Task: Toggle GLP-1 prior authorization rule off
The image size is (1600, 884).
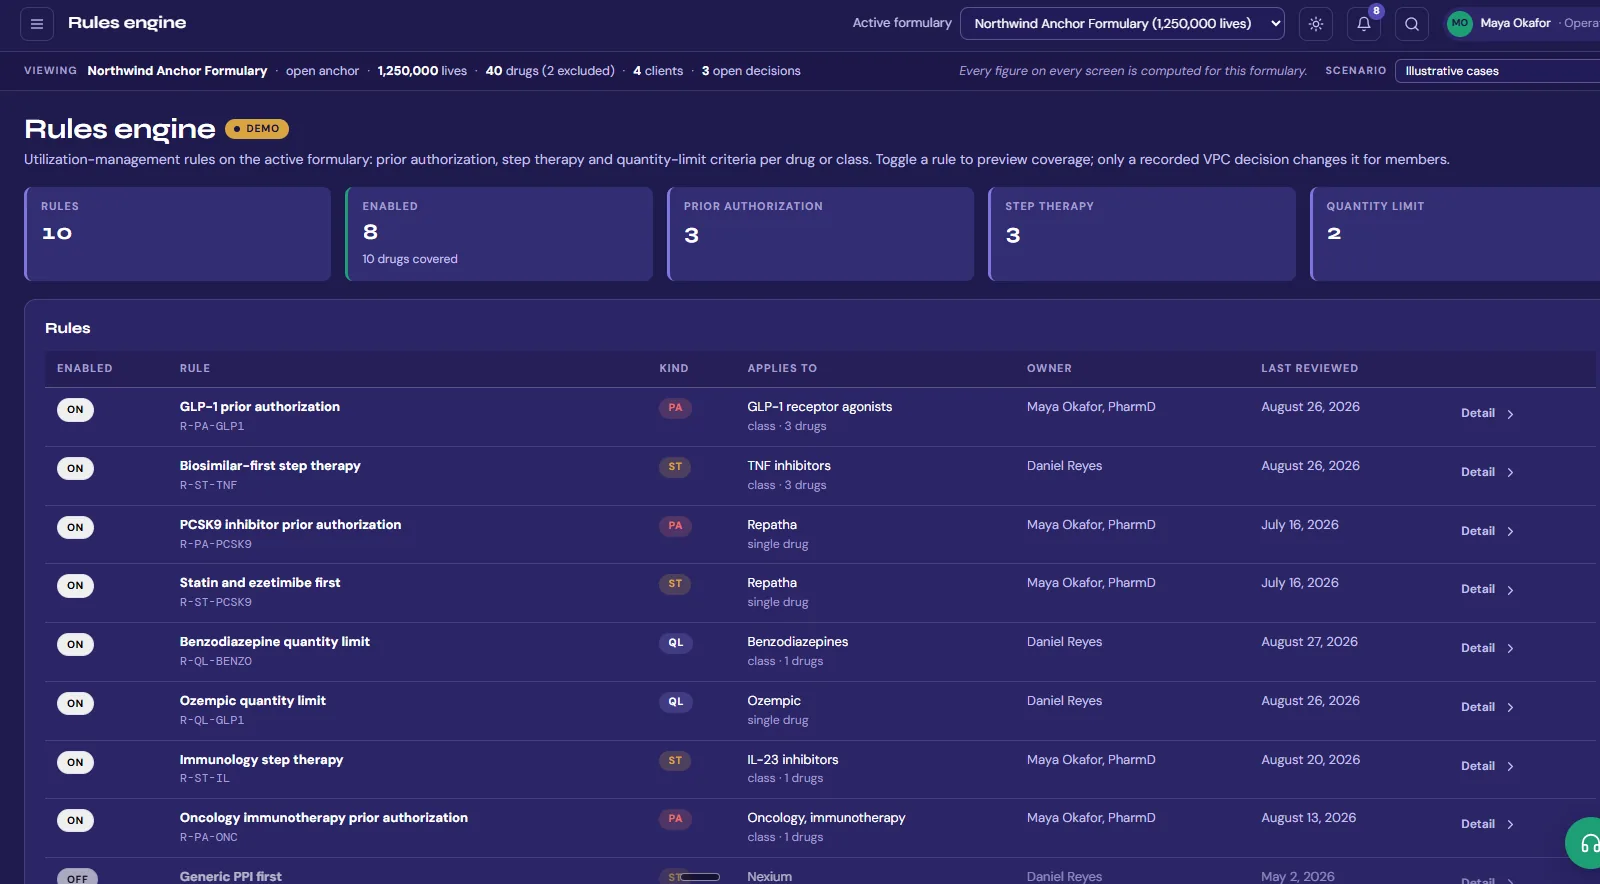Action: 76,410
